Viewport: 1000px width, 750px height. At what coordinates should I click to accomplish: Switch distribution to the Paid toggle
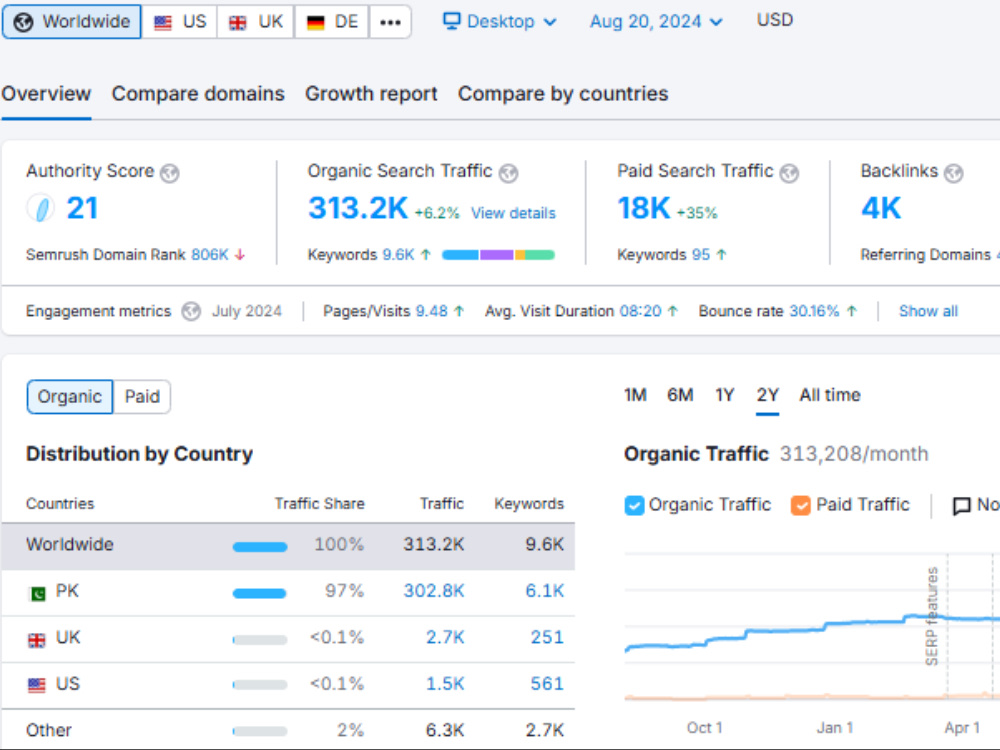coord(142,397)
